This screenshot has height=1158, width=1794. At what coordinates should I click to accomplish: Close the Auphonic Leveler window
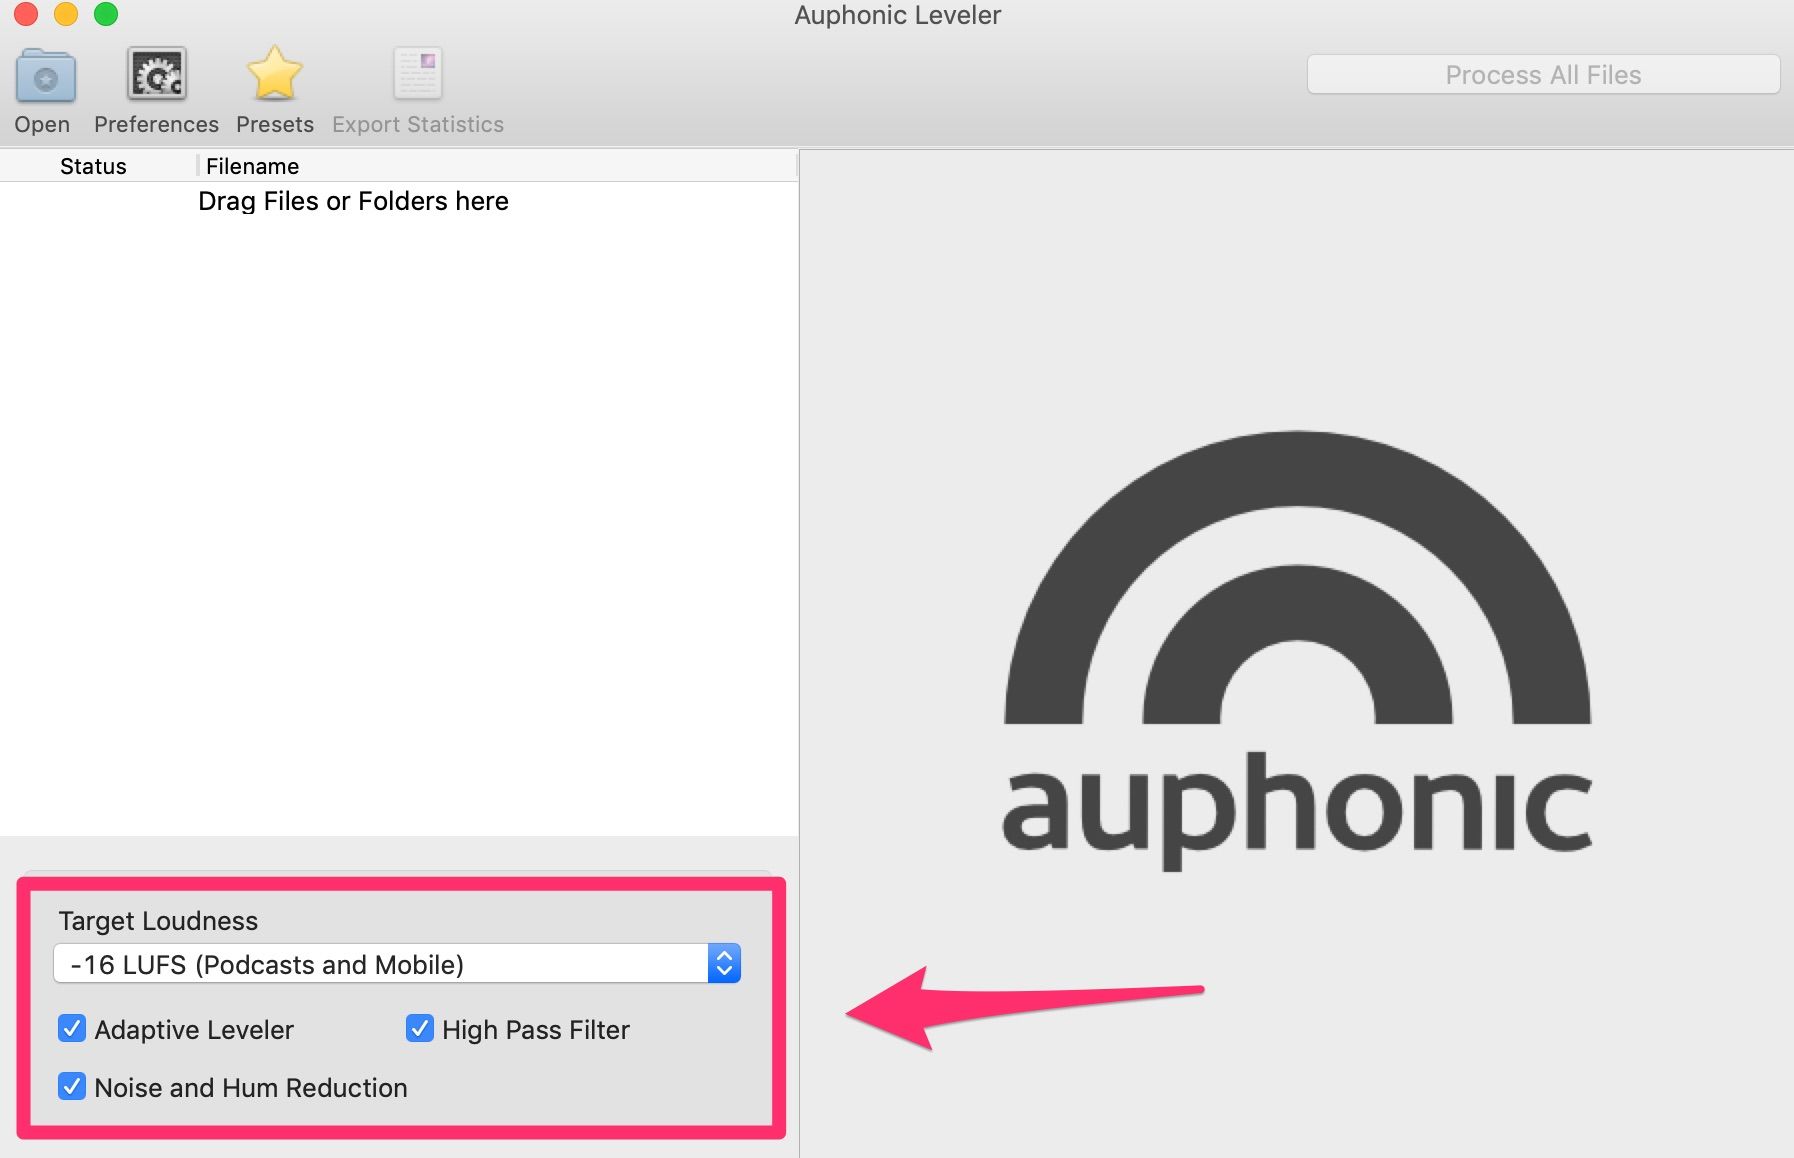coord(26,14)
